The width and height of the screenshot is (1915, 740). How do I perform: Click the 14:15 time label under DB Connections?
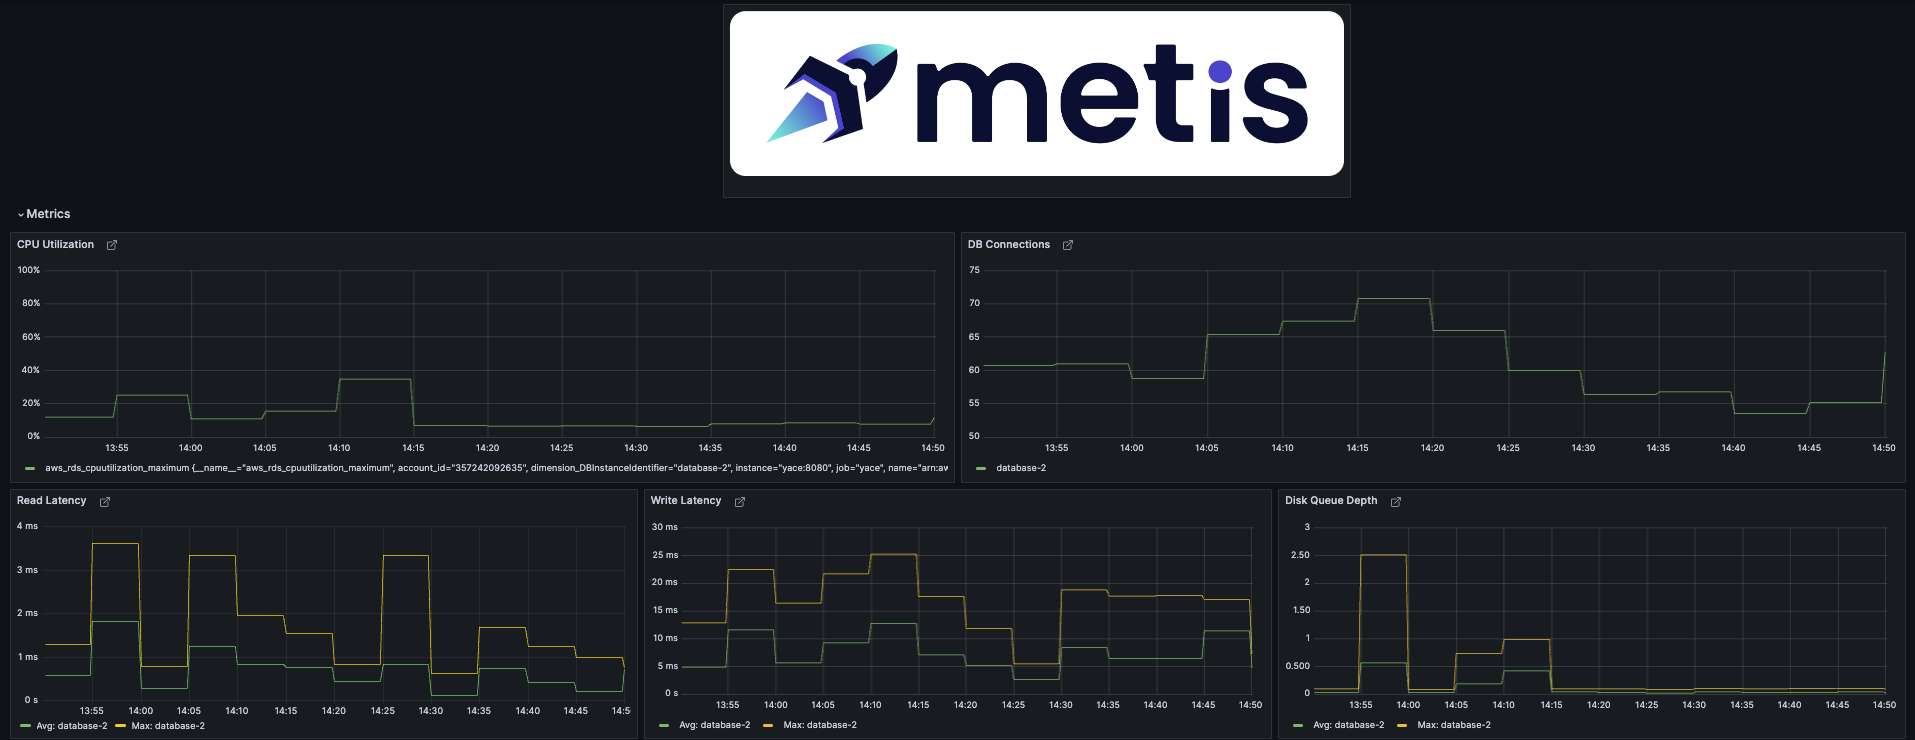click(x=1357, y=448)
